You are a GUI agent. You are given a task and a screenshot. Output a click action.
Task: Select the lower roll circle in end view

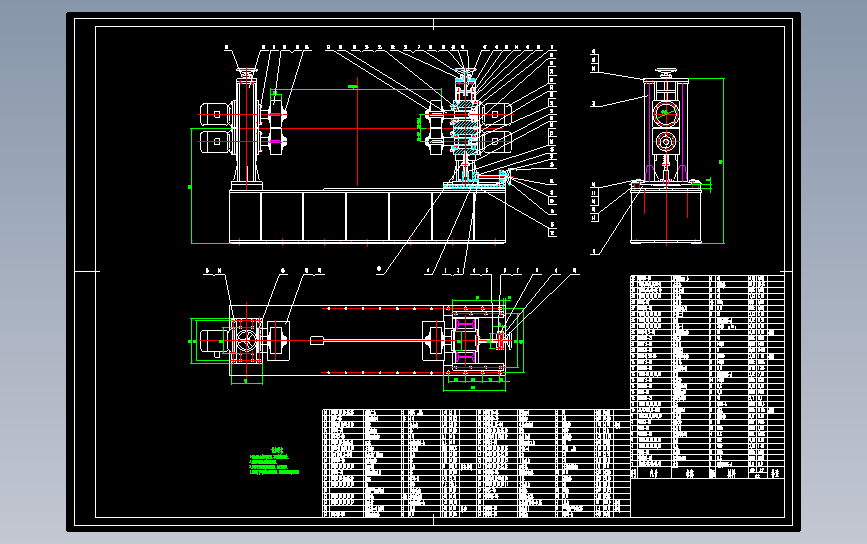(665, 142)
